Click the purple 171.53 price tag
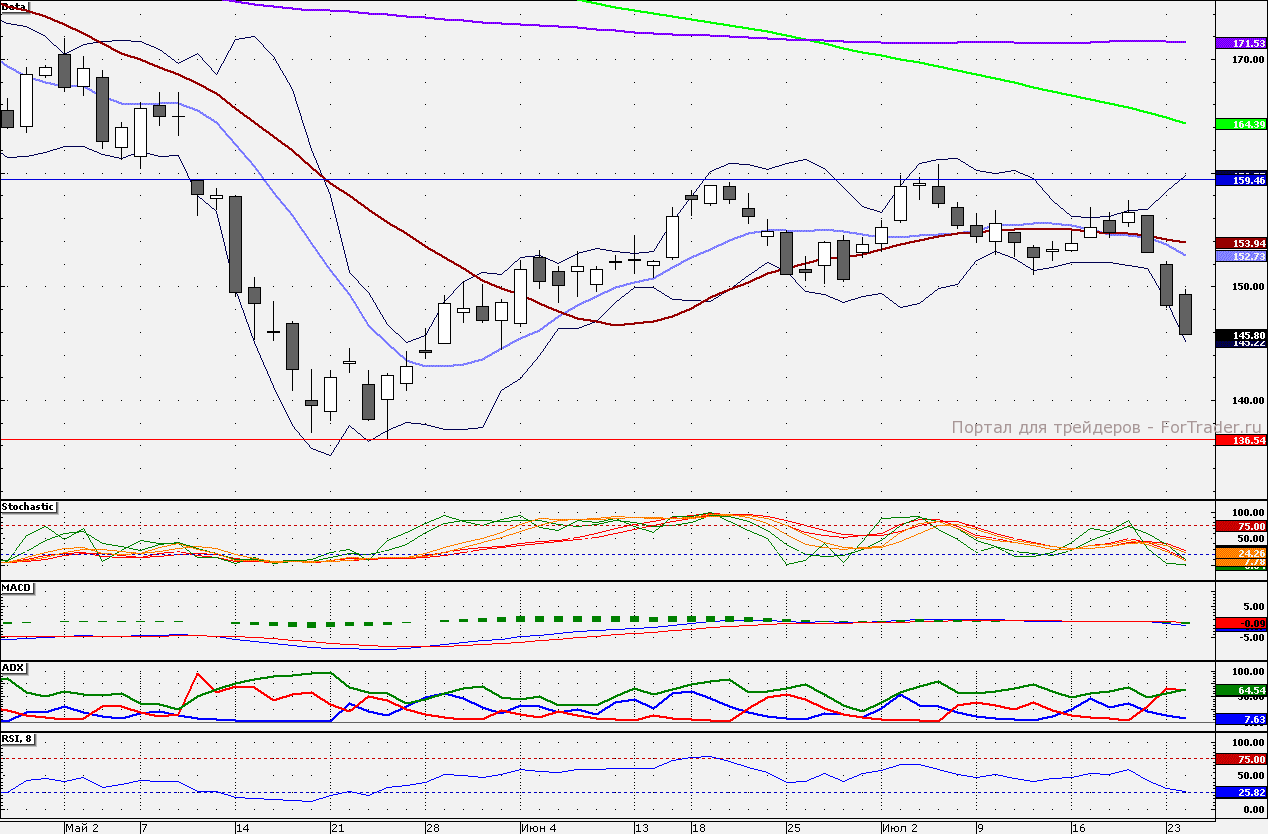This screenshot has width=1268, height=834. pyautogui.click(x=1240, y=43)
